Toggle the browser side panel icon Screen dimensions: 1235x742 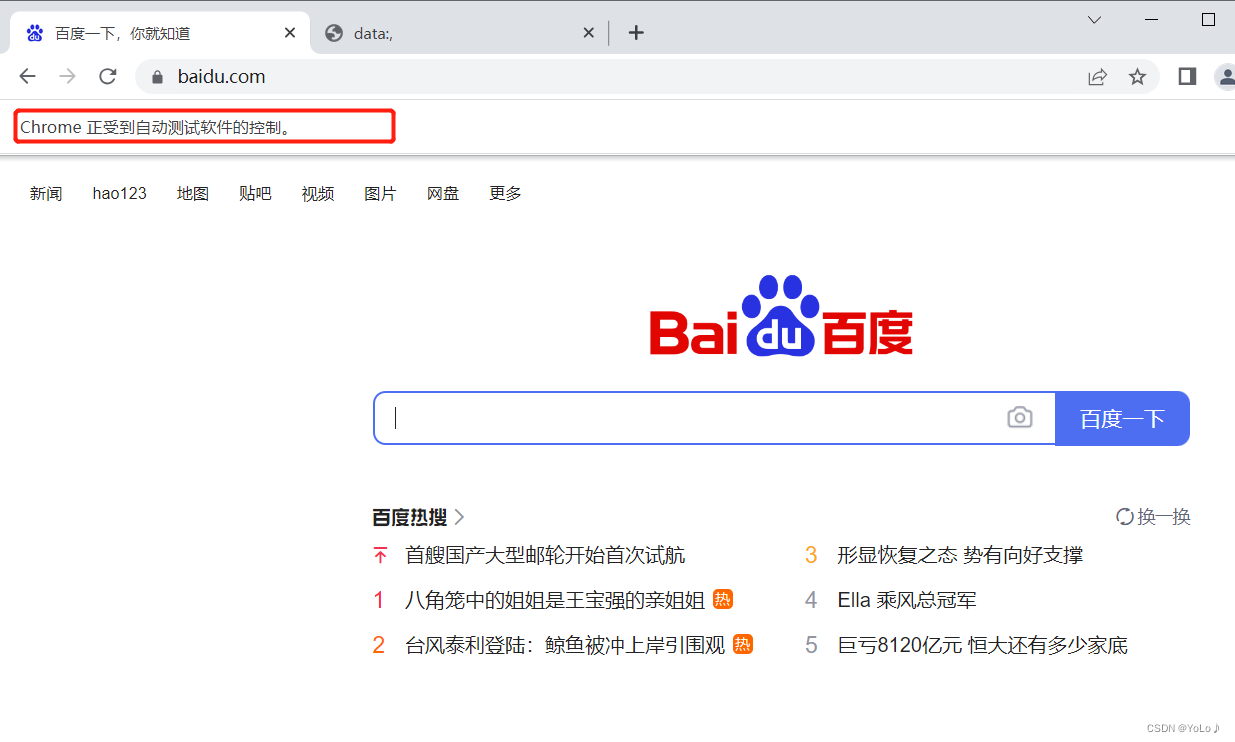point(1187,77)
